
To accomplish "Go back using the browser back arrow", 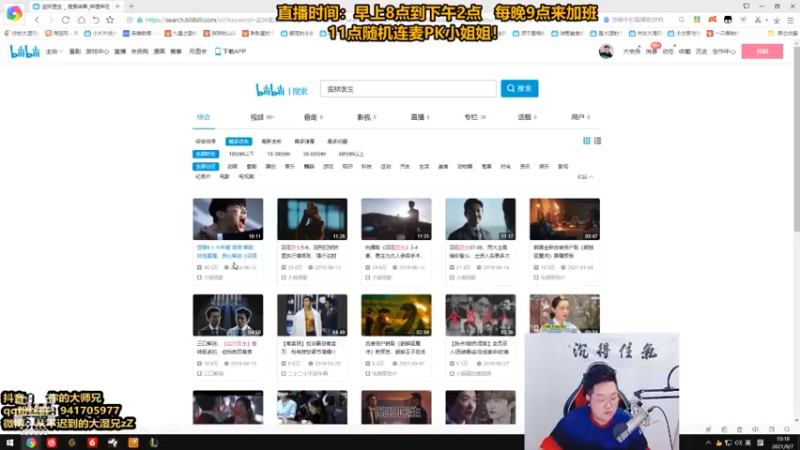I will click(37, 20).
